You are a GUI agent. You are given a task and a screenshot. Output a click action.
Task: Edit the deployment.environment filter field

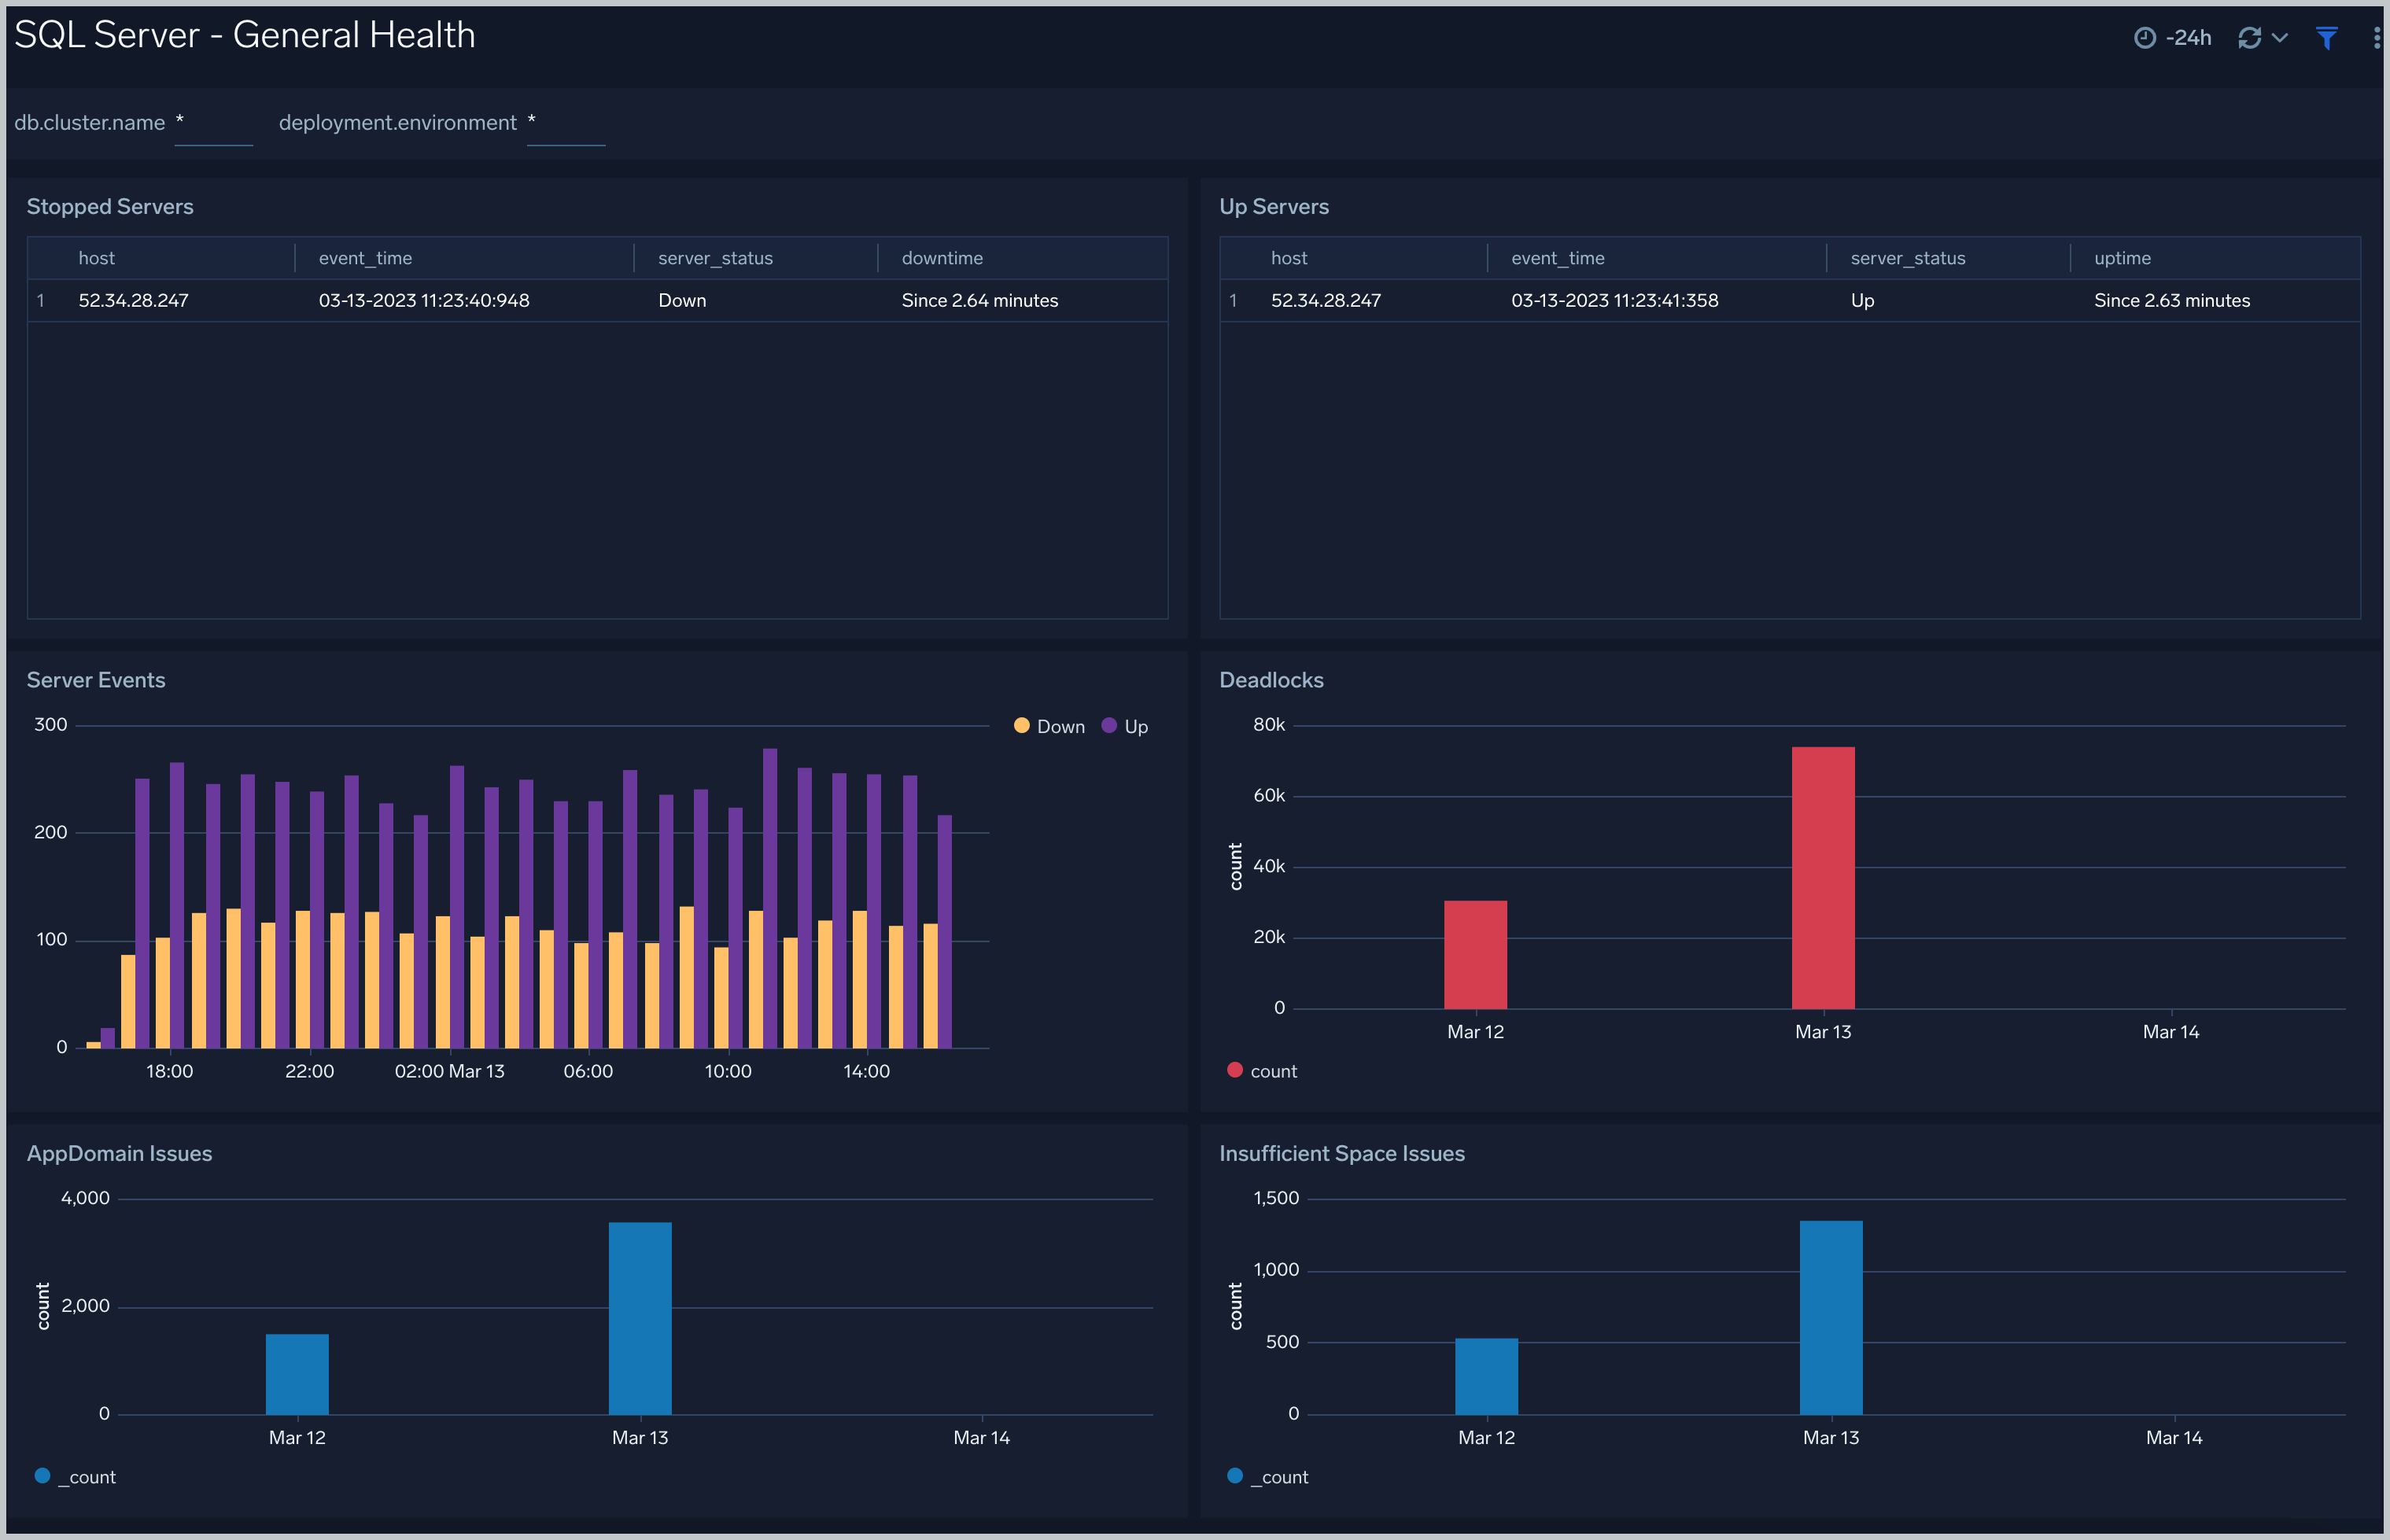coord(566,123)
